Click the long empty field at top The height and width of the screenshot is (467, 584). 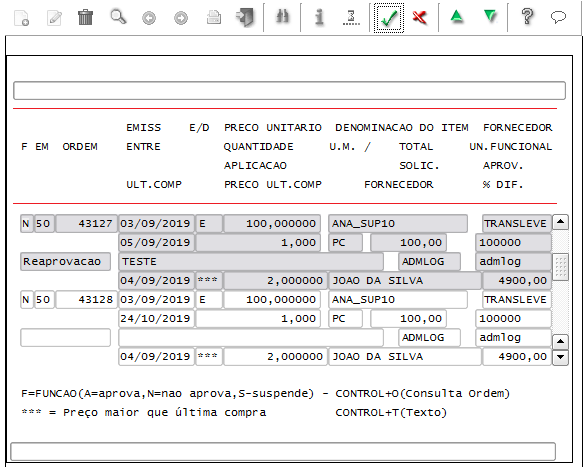(289, 90)
